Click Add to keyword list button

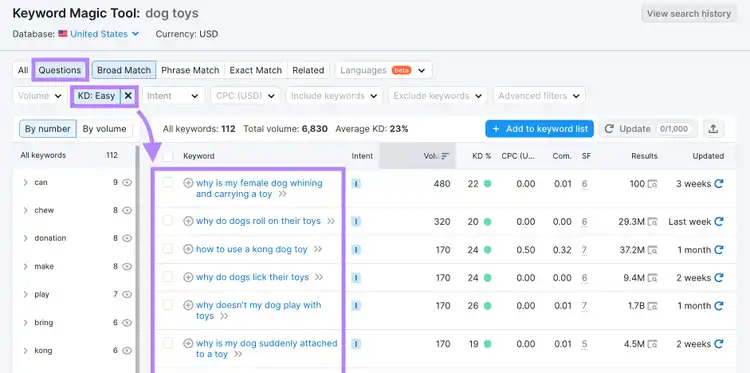click(540, 129)
